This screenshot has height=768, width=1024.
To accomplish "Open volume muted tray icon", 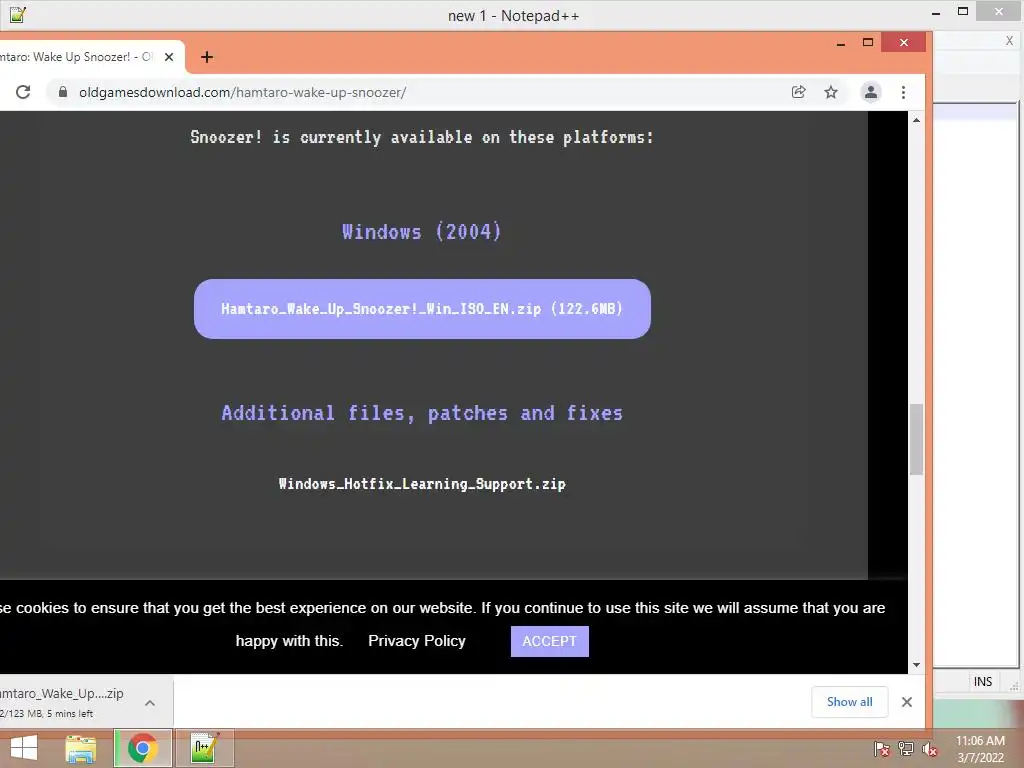I will click(930, 749).
